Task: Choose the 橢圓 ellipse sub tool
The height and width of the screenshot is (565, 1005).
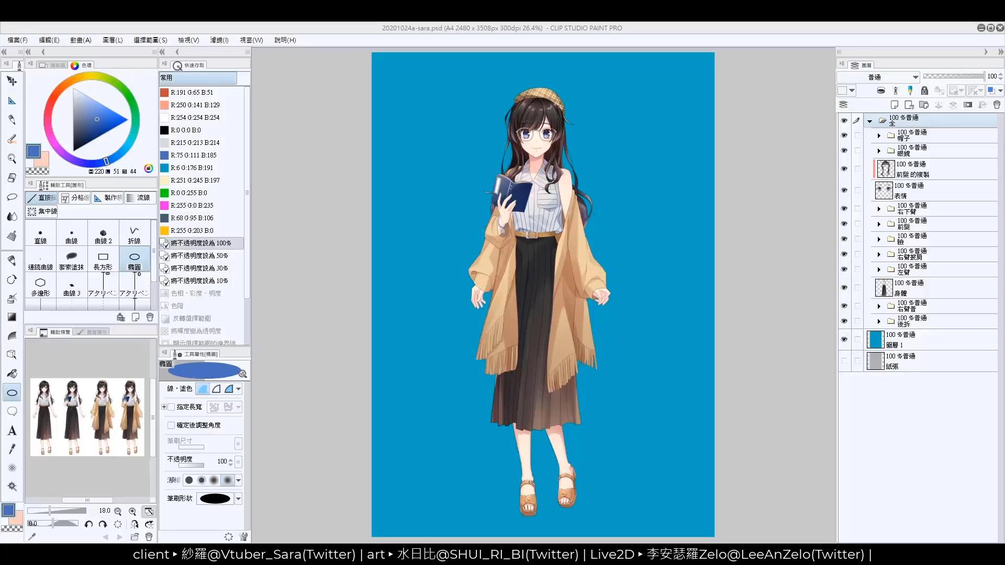Action: tap(134, 261)
